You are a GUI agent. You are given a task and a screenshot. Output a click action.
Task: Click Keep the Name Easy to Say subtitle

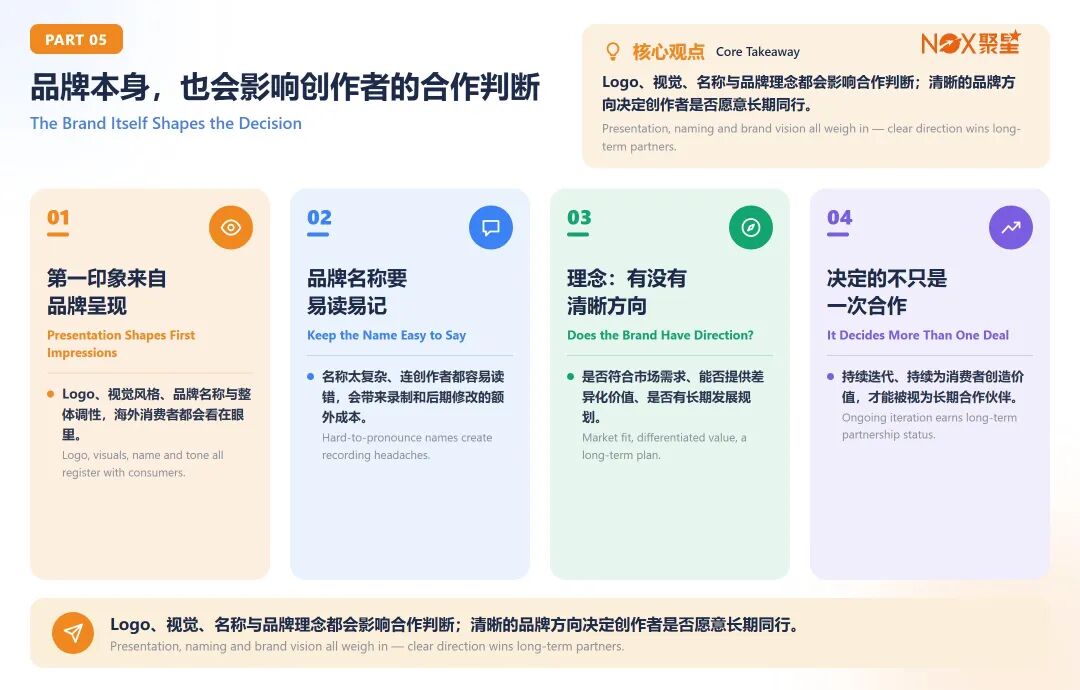click(386, 335)
